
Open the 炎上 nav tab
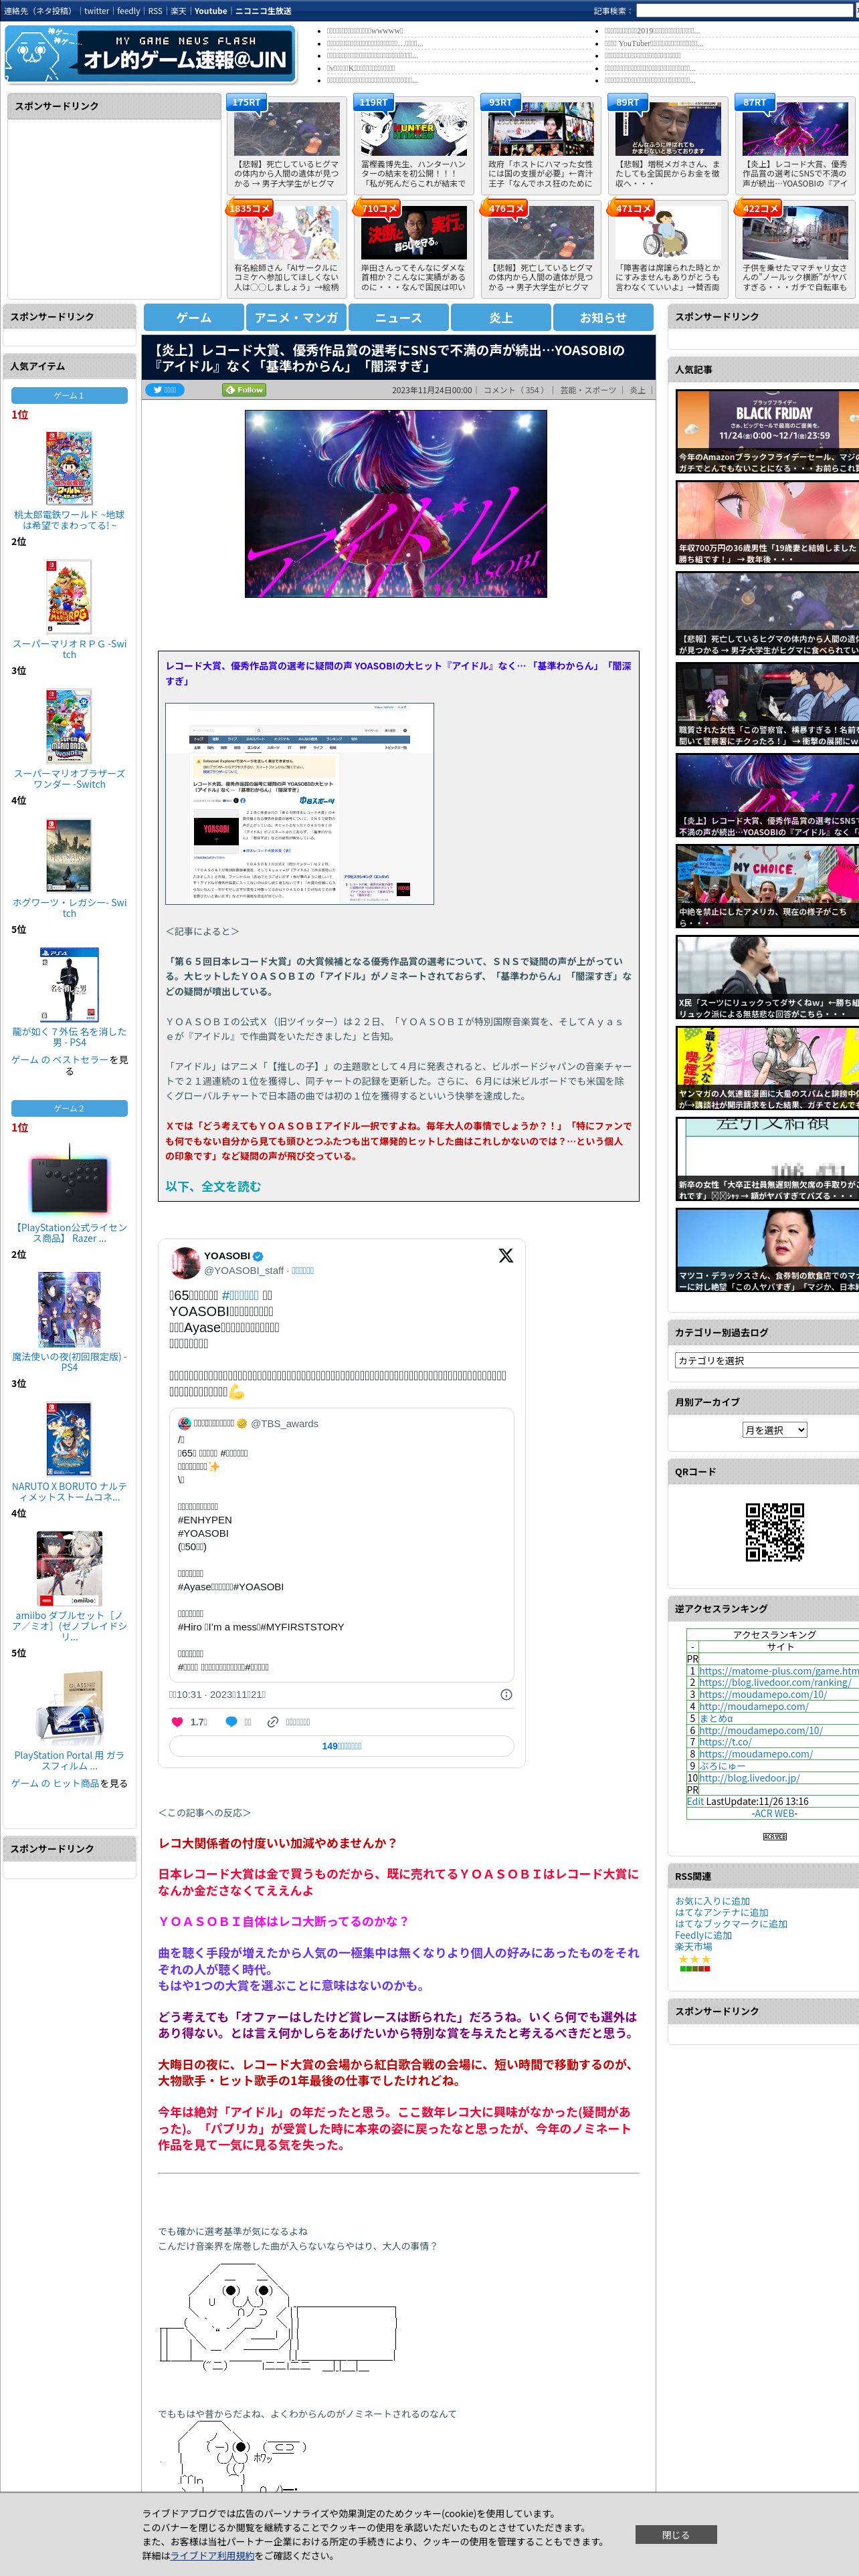coord(501,317)
